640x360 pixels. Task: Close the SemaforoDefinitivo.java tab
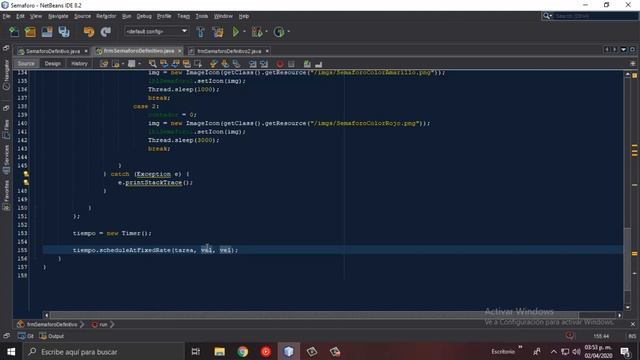86,51
